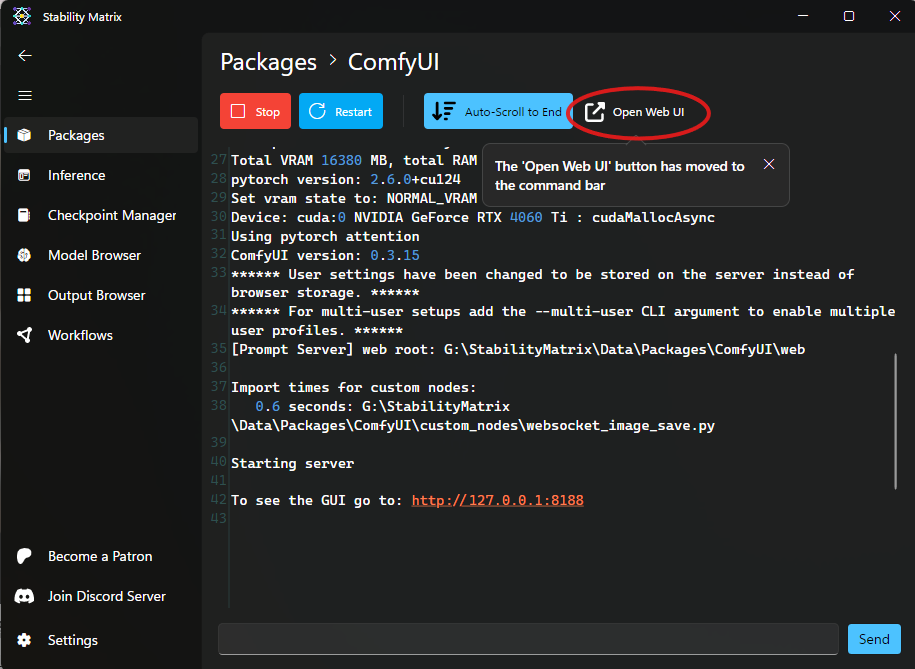Click 'Import times for custom nodes:' line
Viewport: 915px width, 669px height.
point(354,387)
